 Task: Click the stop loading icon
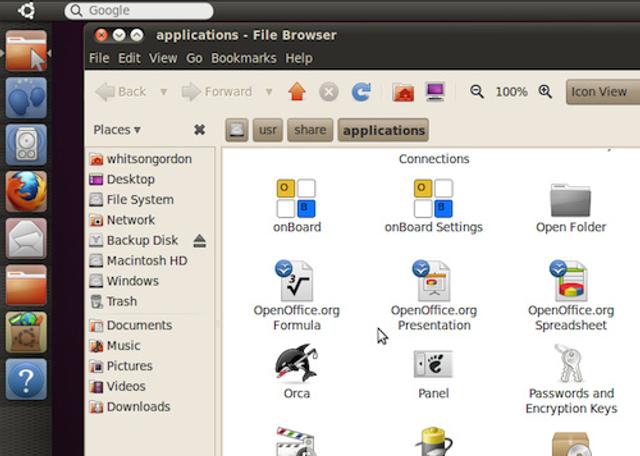point(329,91)
